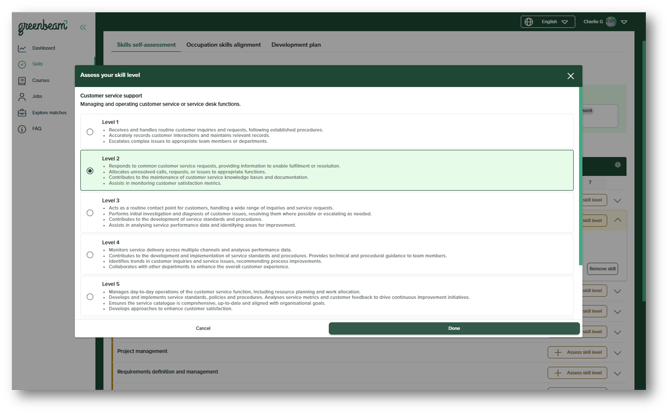This screenshot has height=414, width=670.
Task: Open the Dashboard chart icon in sidebar
Action: [22, 48]
